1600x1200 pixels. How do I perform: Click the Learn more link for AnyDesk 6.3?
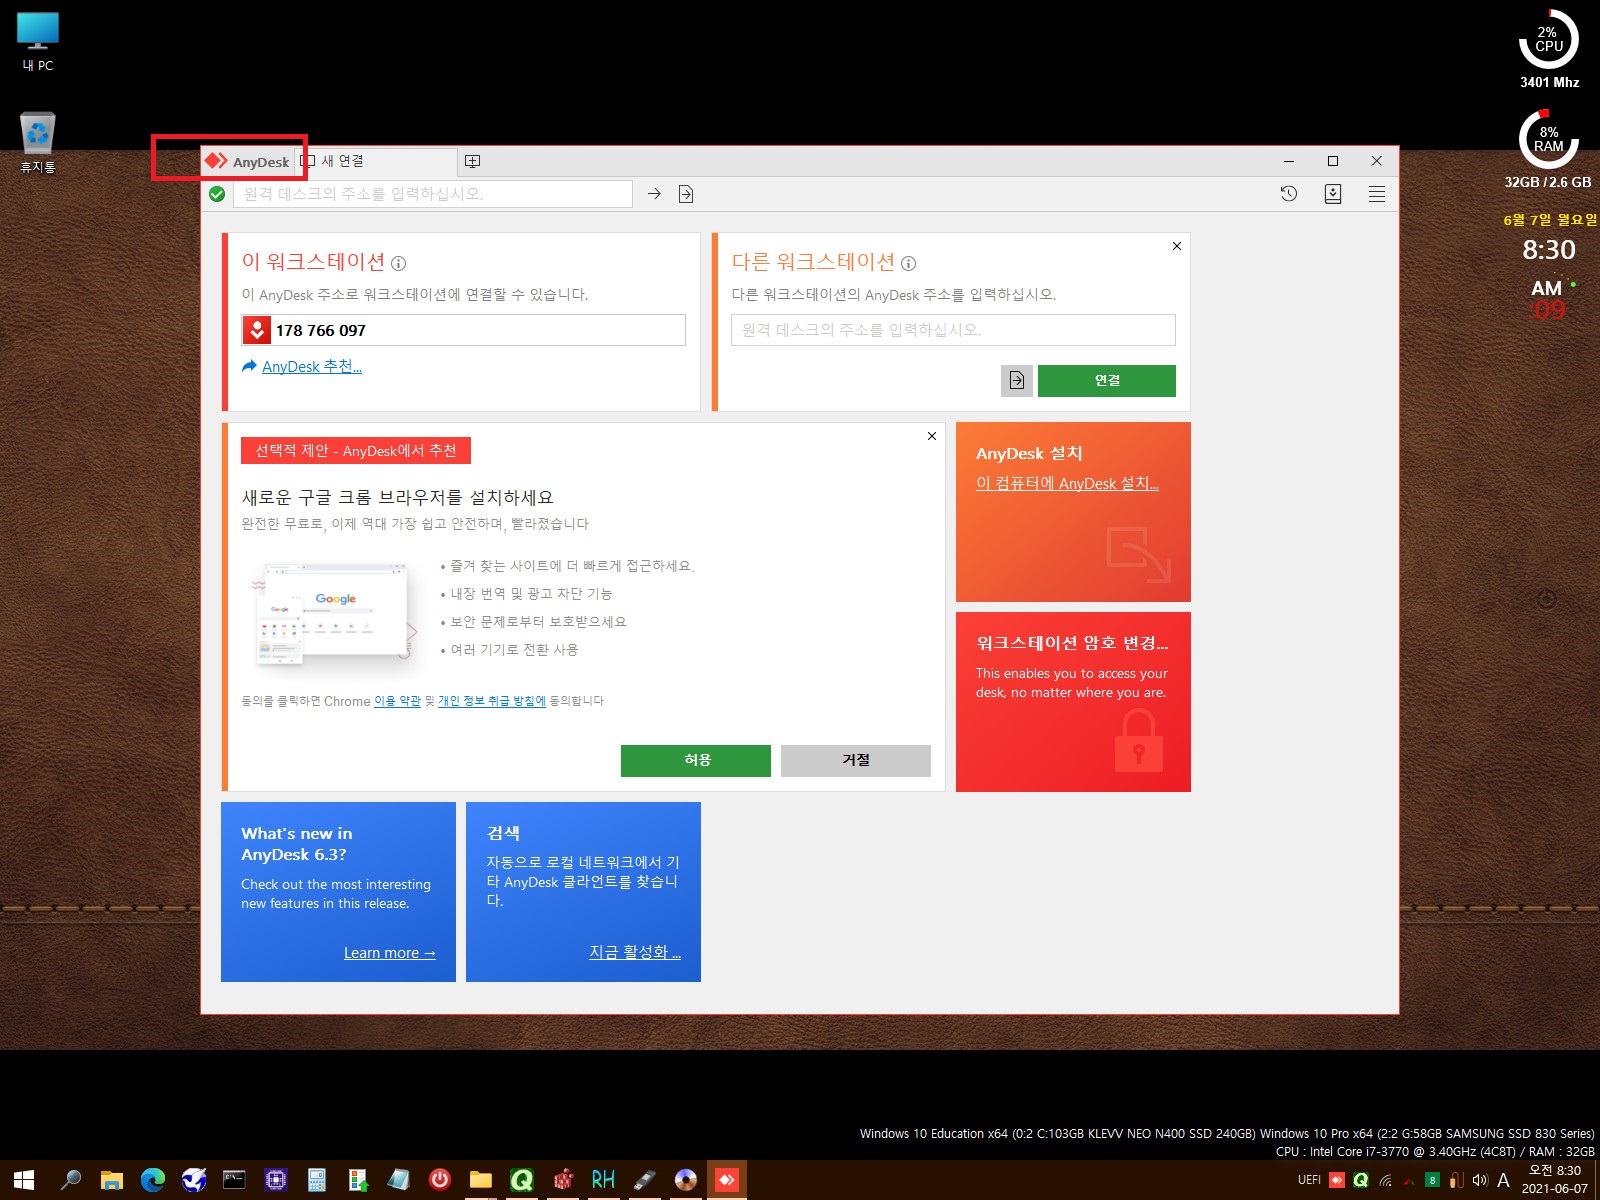[x=390, y=953]
